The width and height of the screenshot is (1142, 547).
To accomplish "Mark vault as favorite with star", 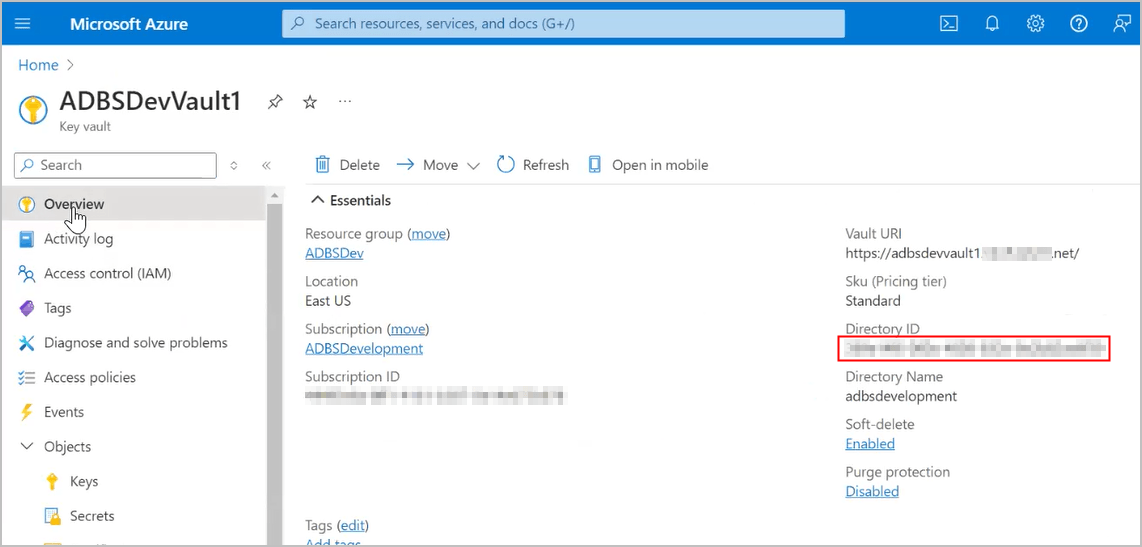I will [310, 102].
